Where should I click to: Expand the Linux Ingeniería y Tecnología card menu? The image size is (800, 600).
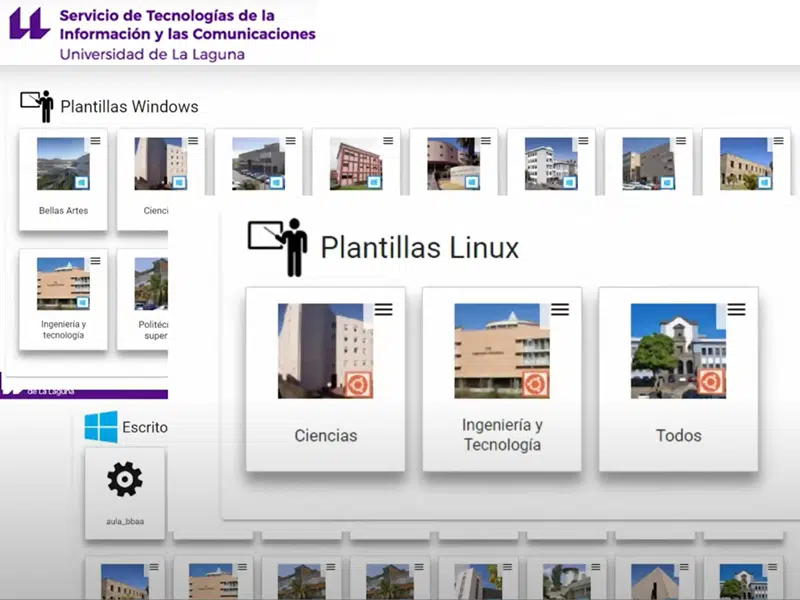[560, 310]
